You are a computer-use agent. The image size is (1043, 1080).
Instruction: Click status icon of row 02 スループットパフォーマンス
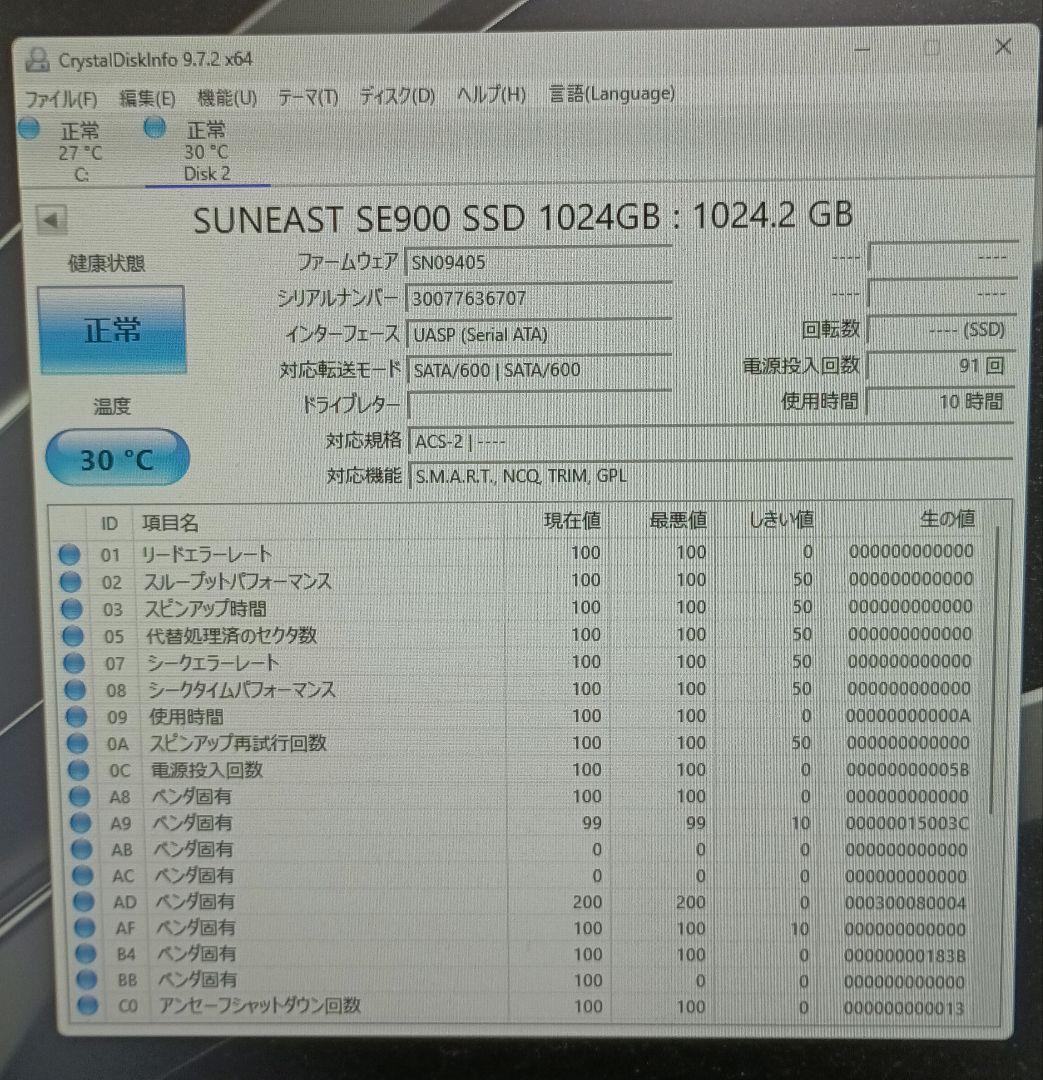coord(70,582)
